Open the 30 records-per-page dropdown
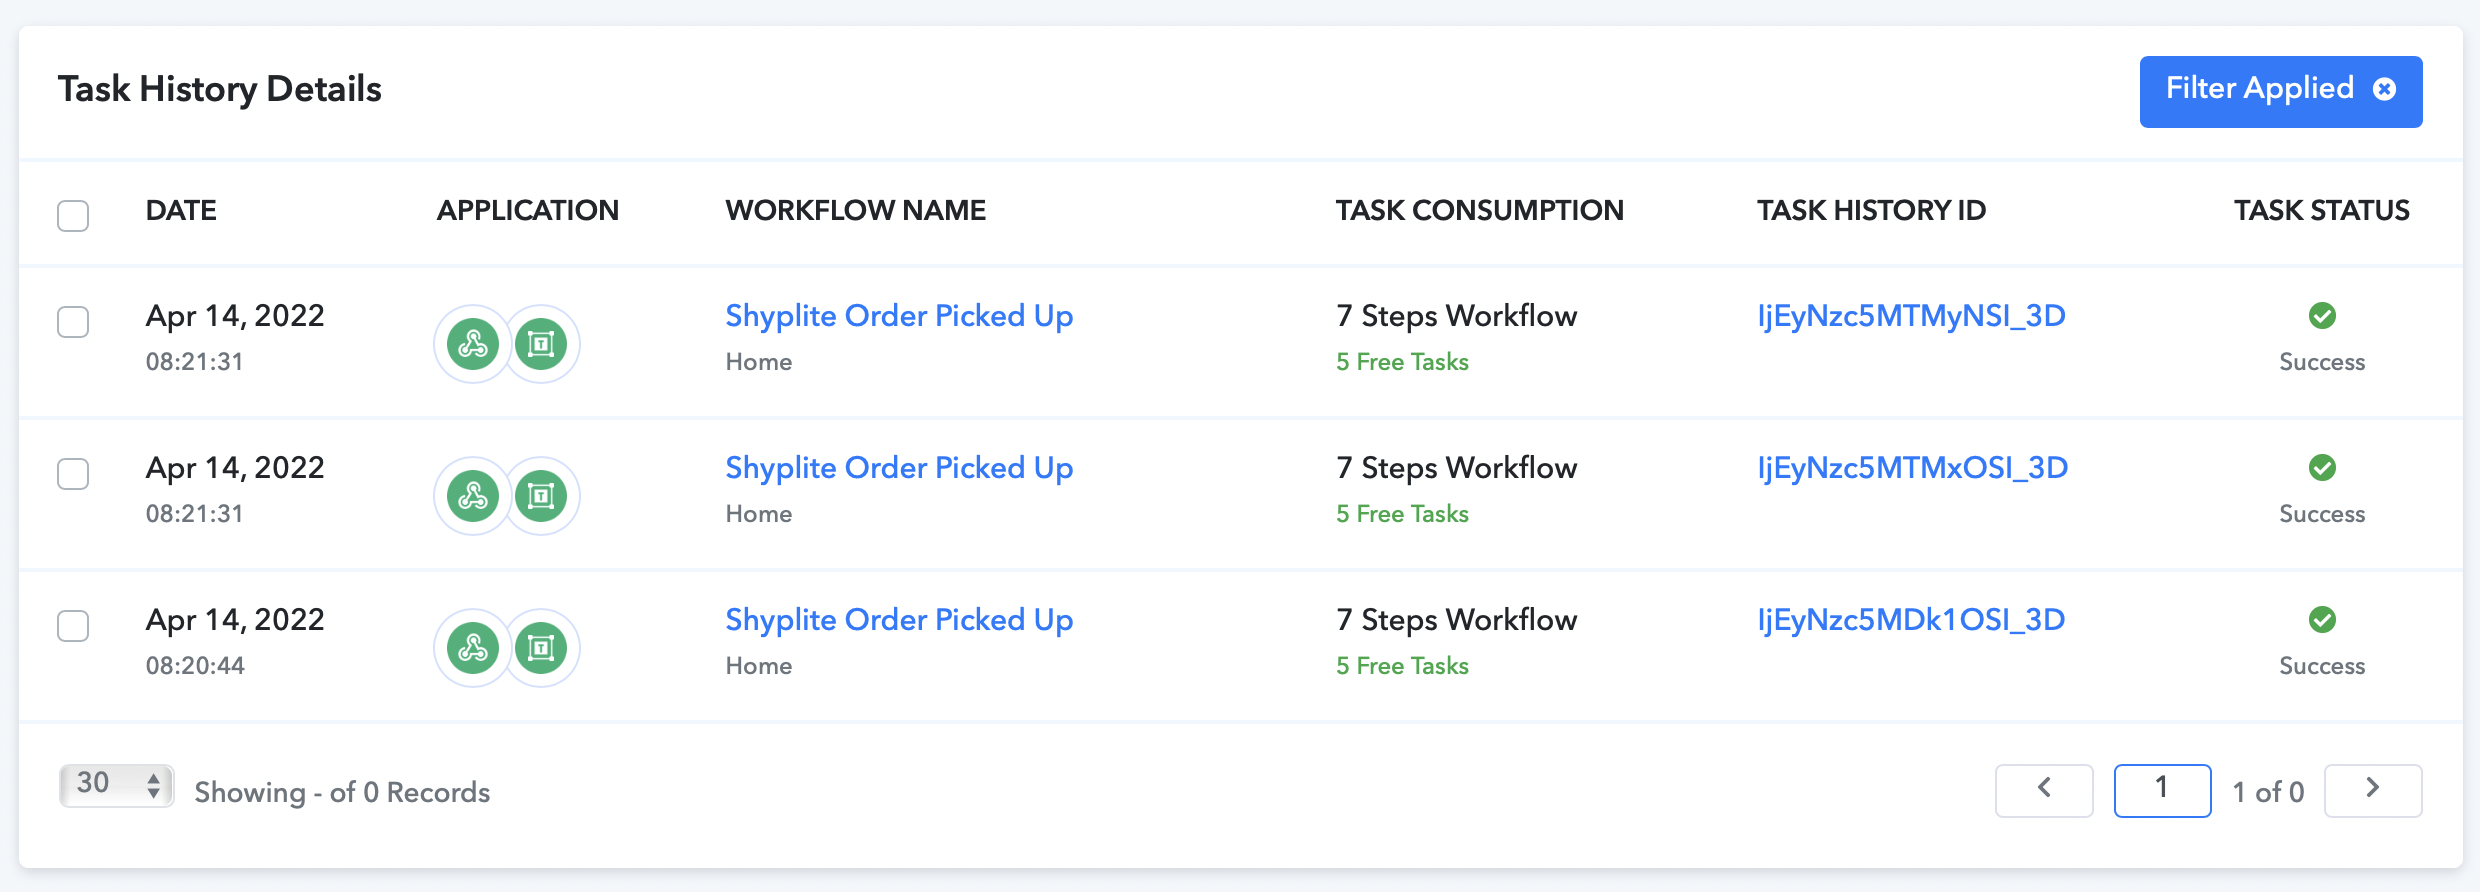The width and height of the screenshot is (2480, 892). [117, 785]
